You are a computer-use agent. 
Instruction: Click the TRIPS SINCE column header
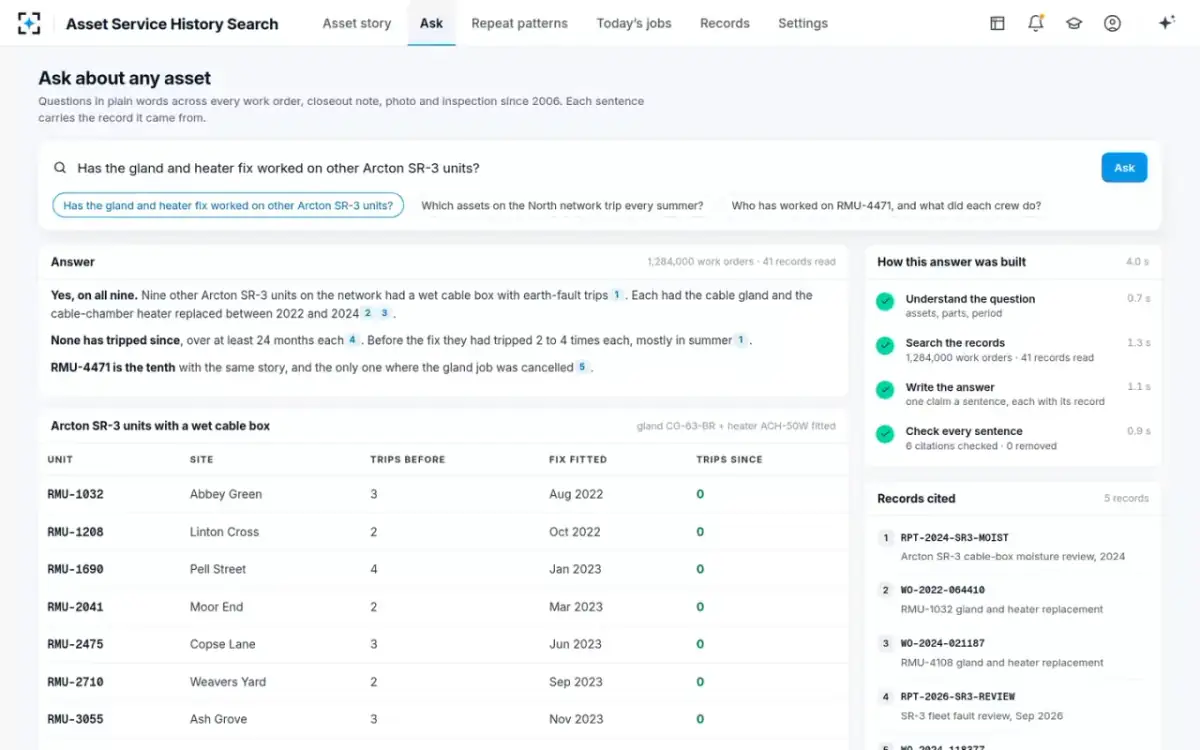[x=729, y=459]
